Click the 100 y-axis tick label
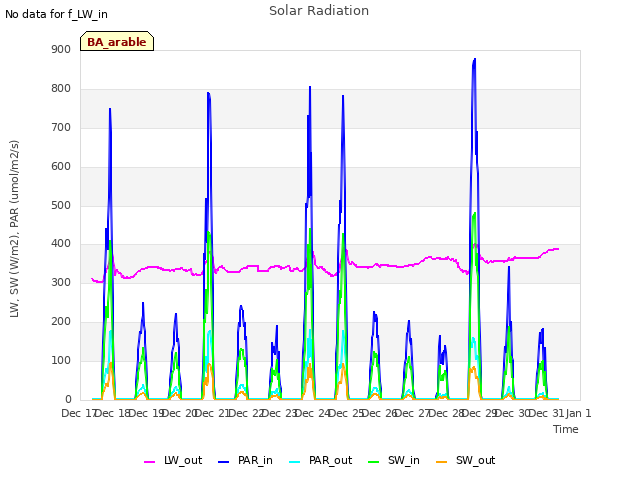 (x=61, y=360)
